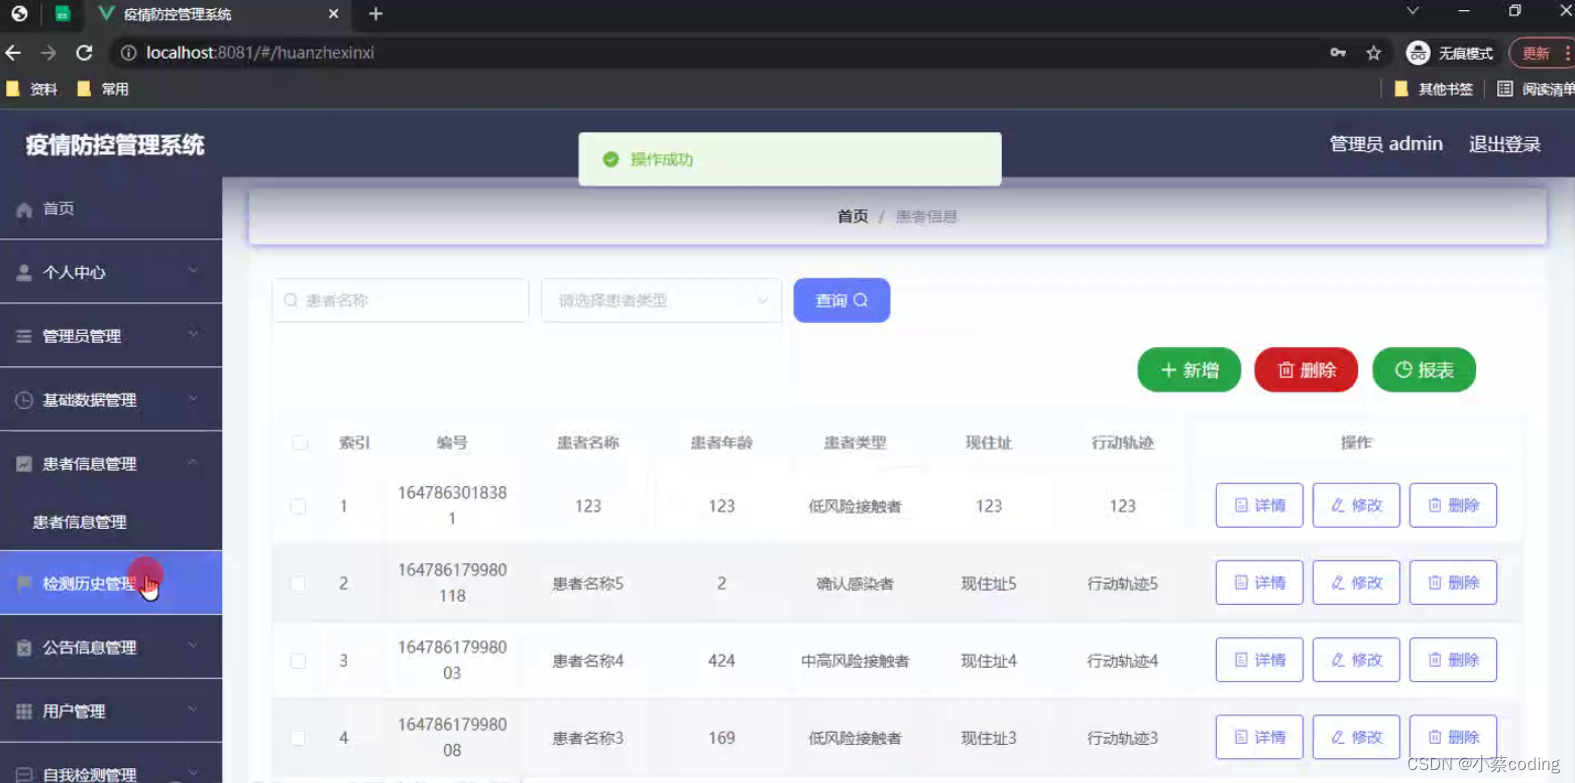Check the row for 患者名称3
This screenshot has height=783, width=1575.
click(298, 738)
